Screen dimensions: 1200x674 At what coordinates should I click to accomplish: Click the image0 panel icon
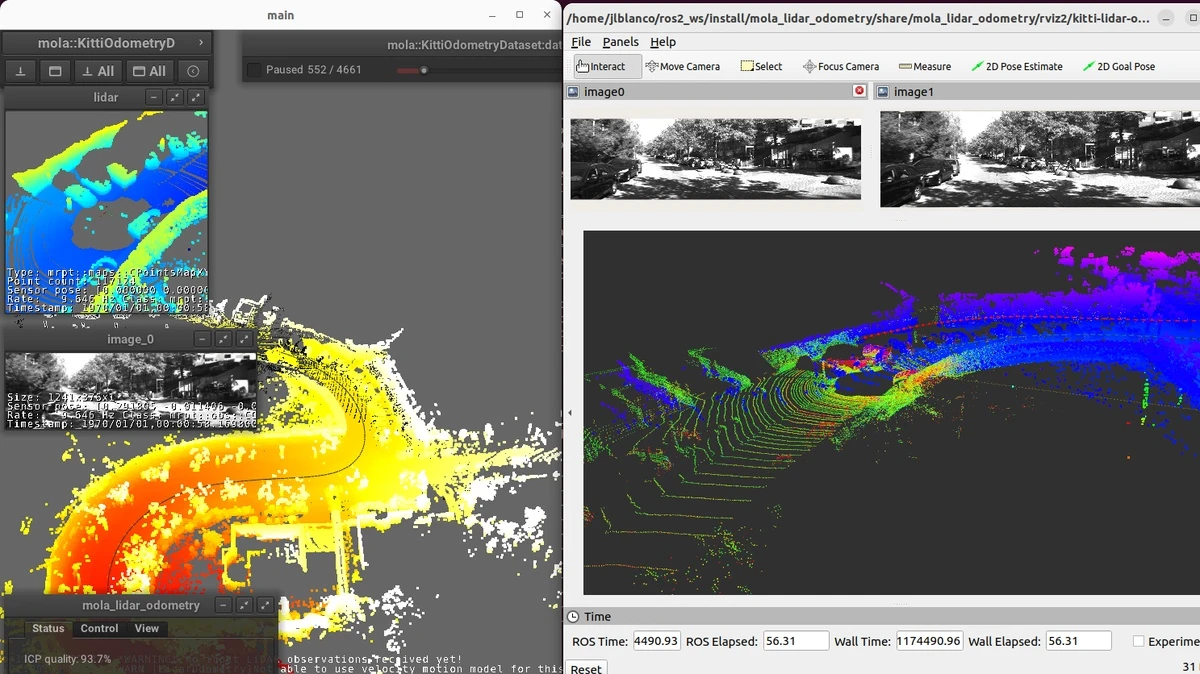pos(573,91)
